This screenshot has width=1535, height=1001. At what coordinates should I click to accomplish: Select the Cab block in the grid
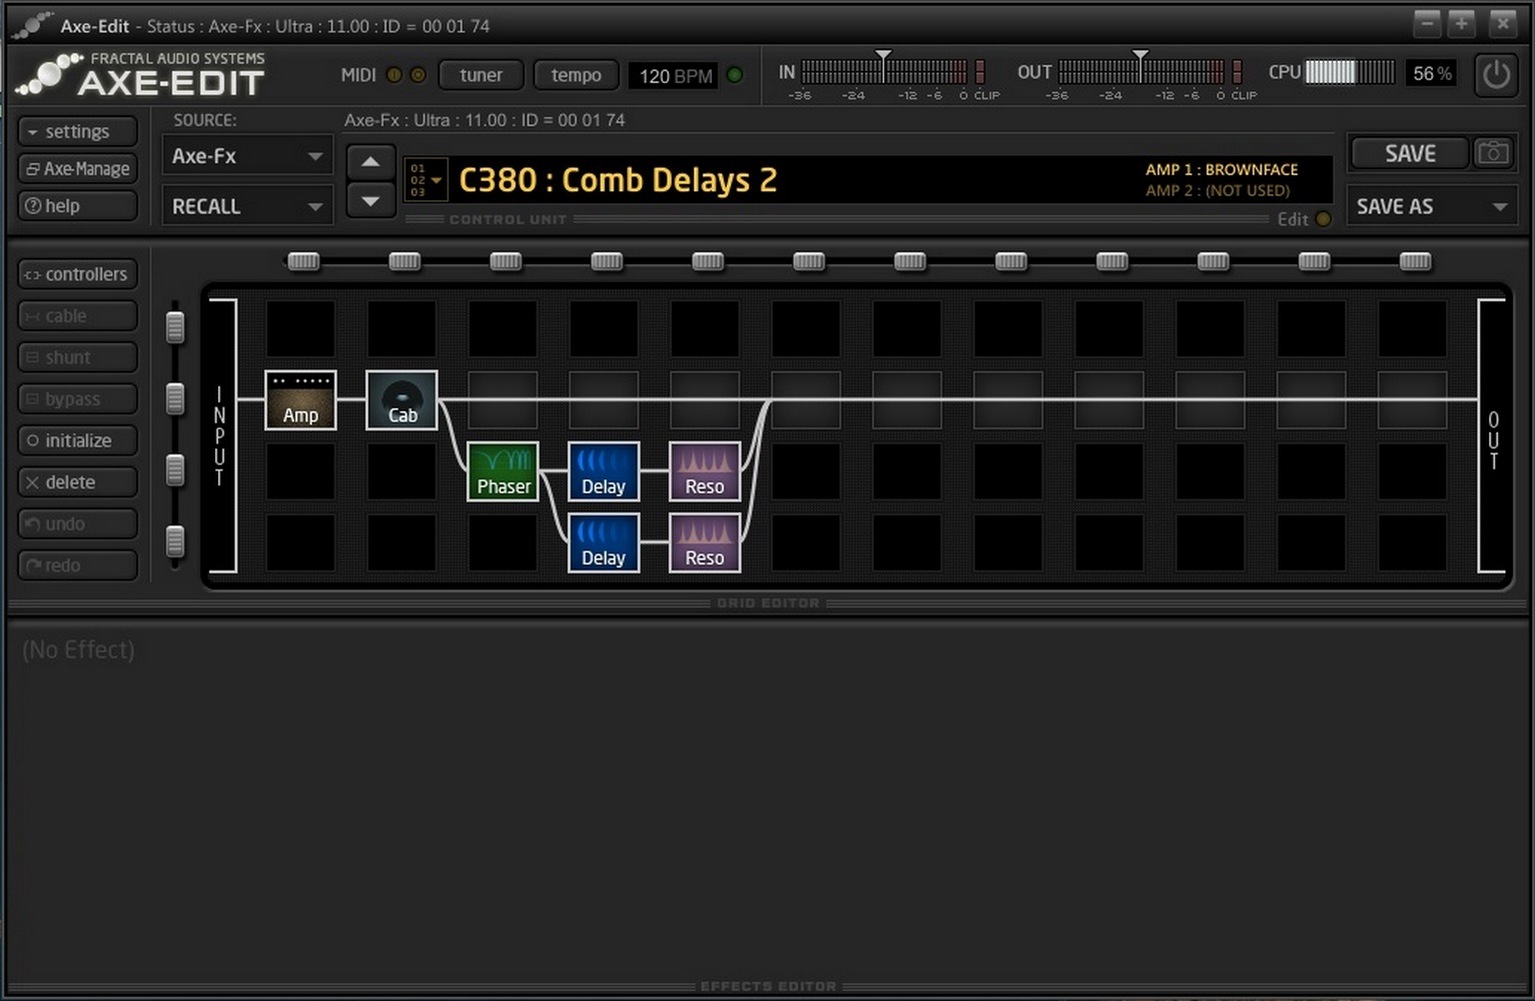(402, 400)
